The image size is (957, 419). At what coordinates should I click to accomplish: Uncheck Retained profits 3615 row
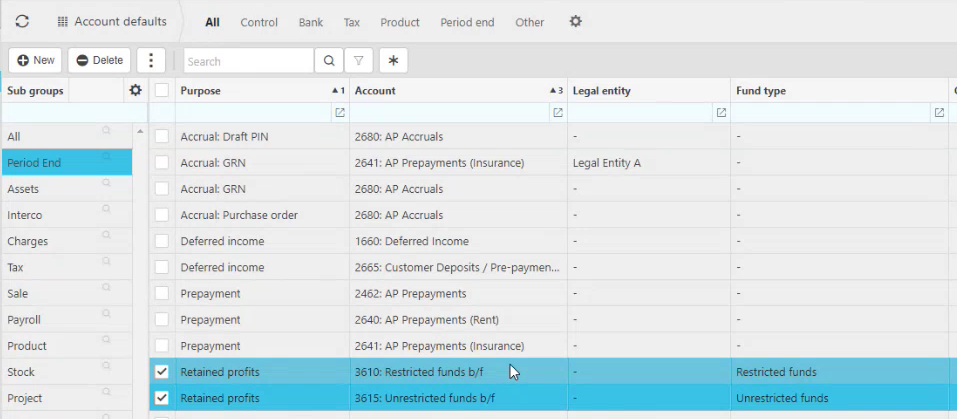[x=162, y=398]
